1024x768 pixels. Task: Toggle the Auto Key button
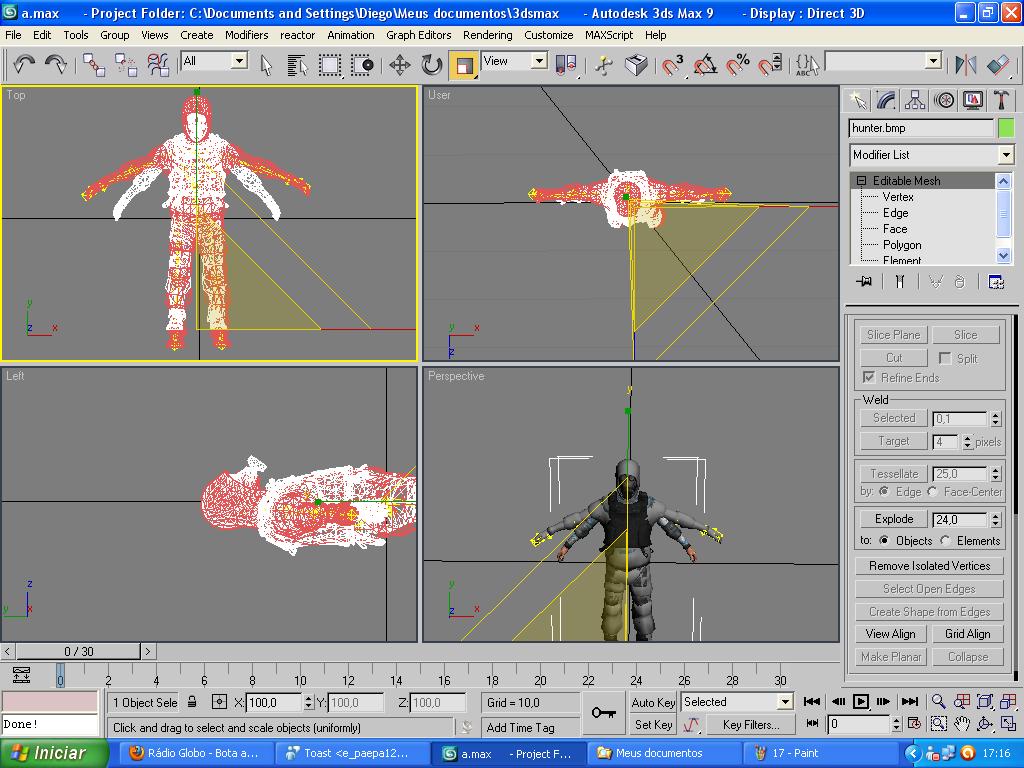point(653,702)
